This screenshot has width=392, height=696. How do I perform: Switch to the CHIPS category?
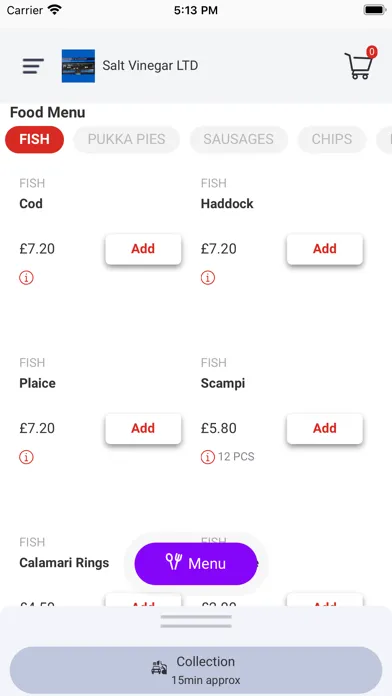[332, 139]
